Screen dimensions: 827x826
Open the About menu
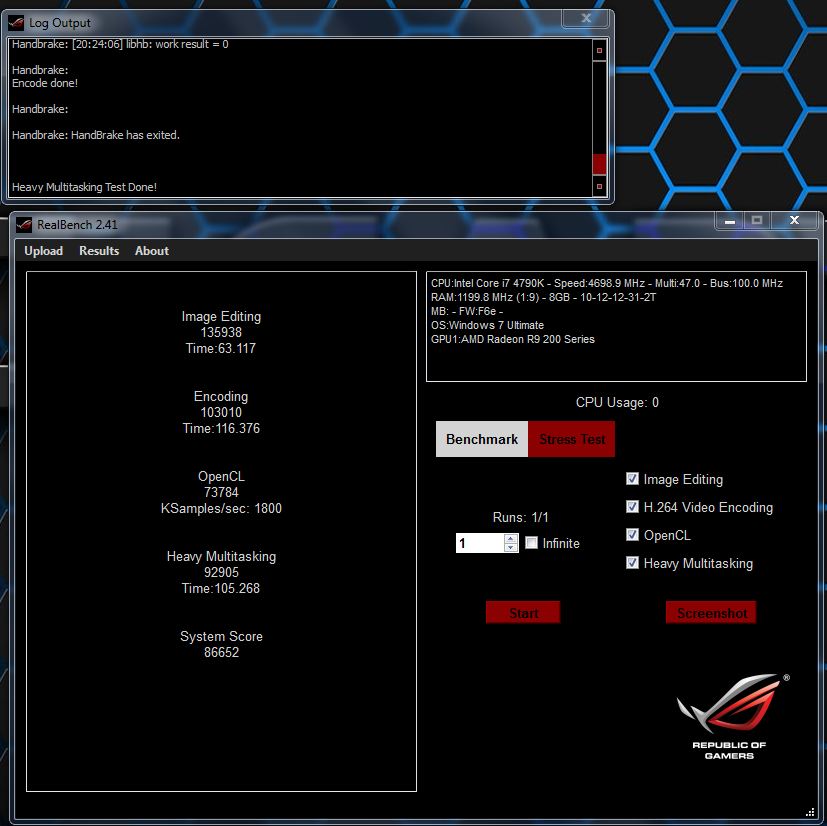pyautogui.click(x=152, y=251)
